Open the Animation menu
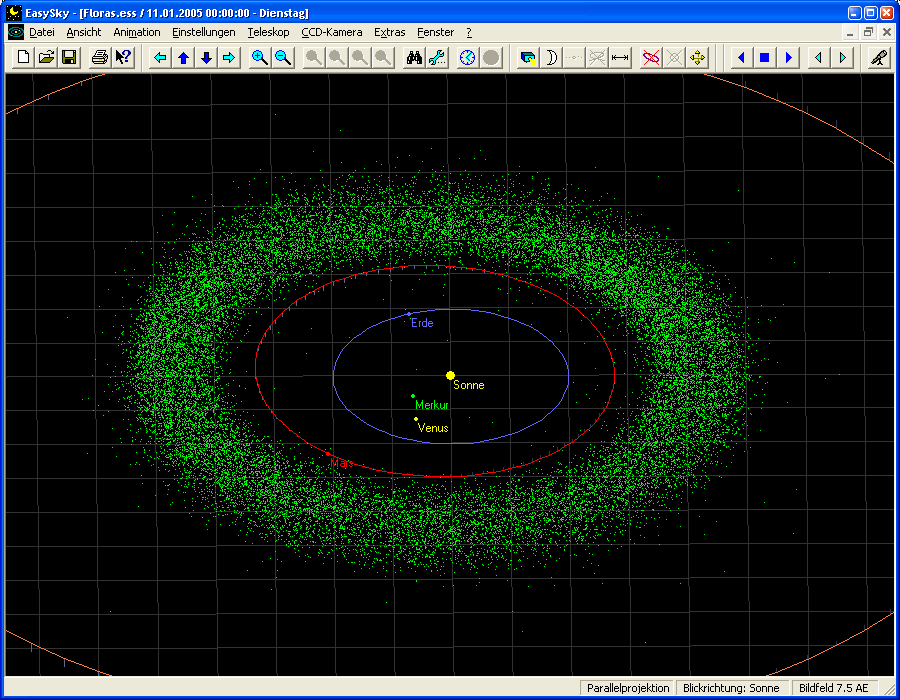The width and height of the screenshot is (900, 700). click(x=137, y=32)
